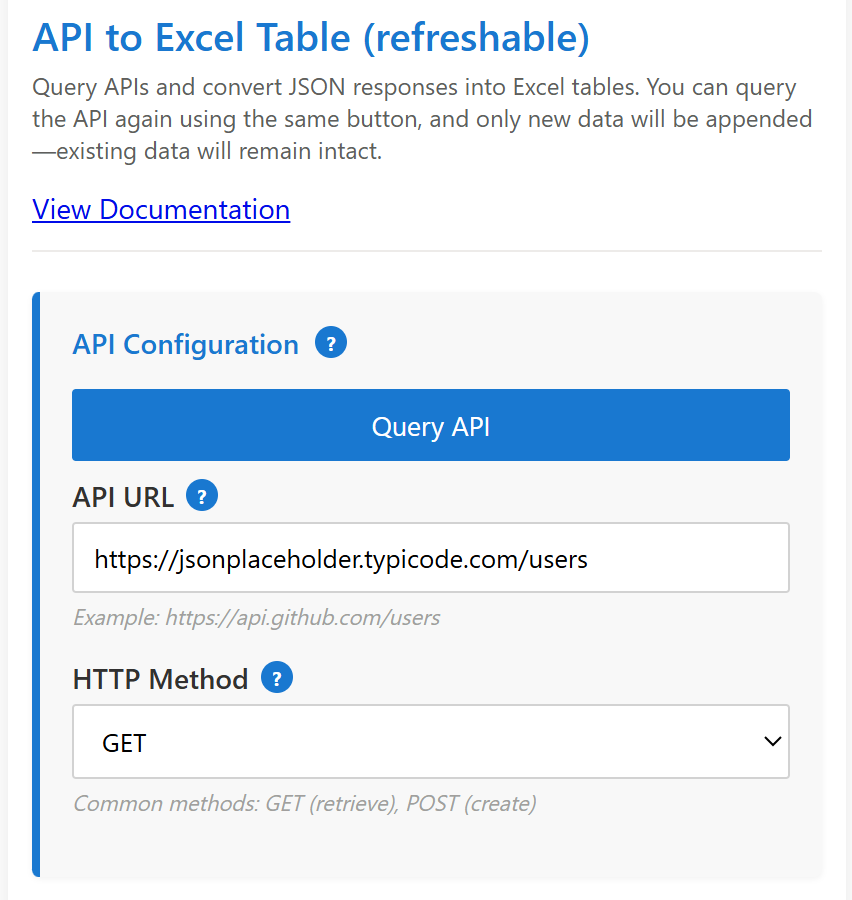The height and width of the screenshot is (900, 852).
Task: Click the HTTP Method label
Action: pos(160,679)
